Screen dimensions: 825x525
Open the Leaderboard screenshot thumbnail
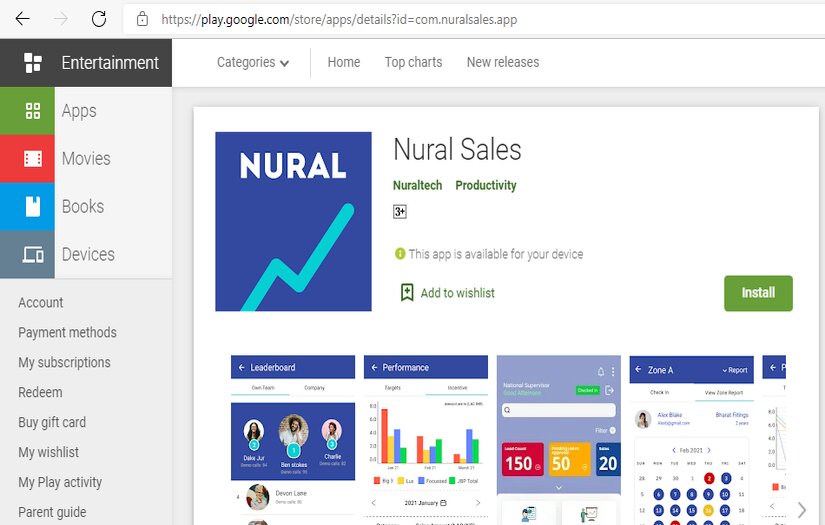[x=293, y=440]
